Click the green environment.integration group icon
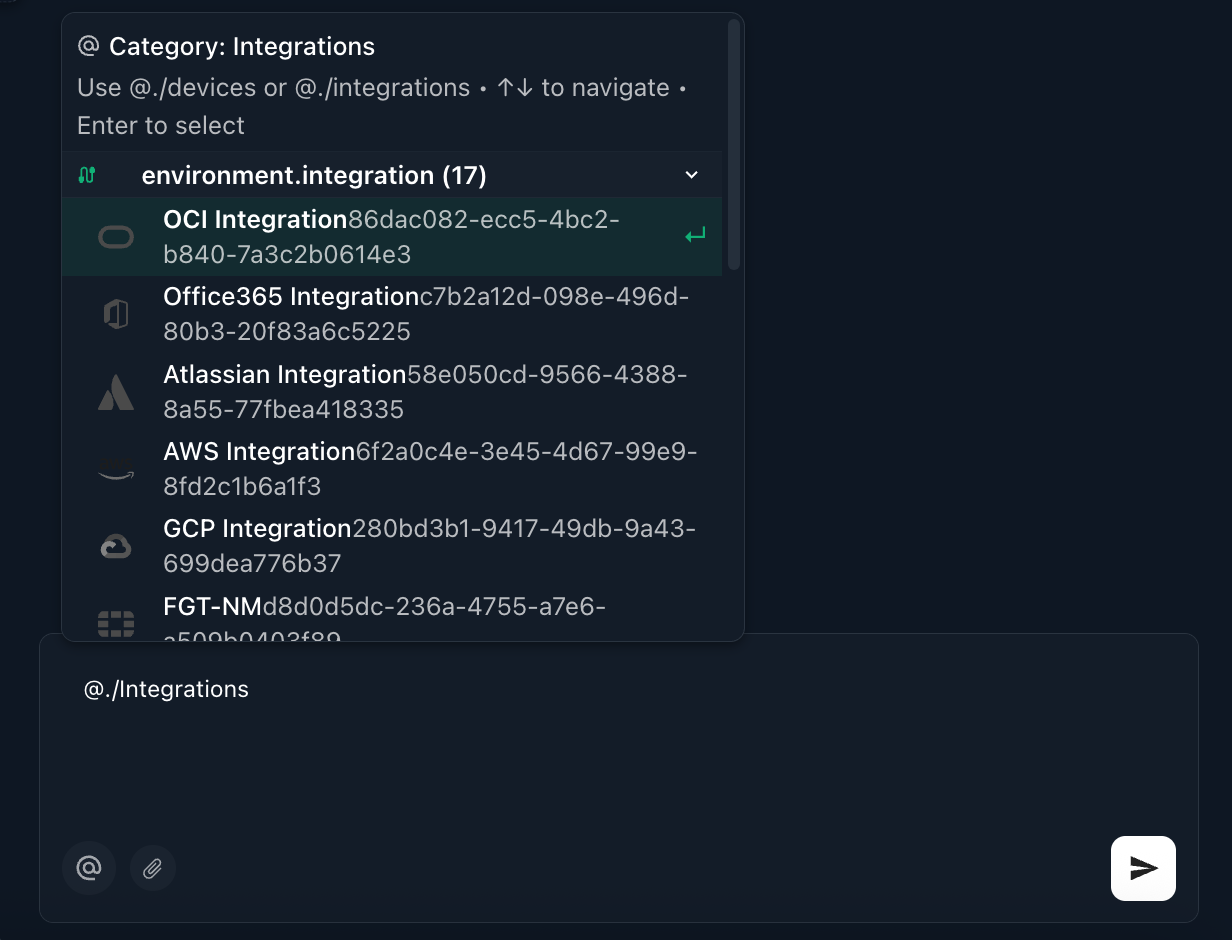Image resolution: width=1232 pixels, height=940 pixels. coord(87,175)
